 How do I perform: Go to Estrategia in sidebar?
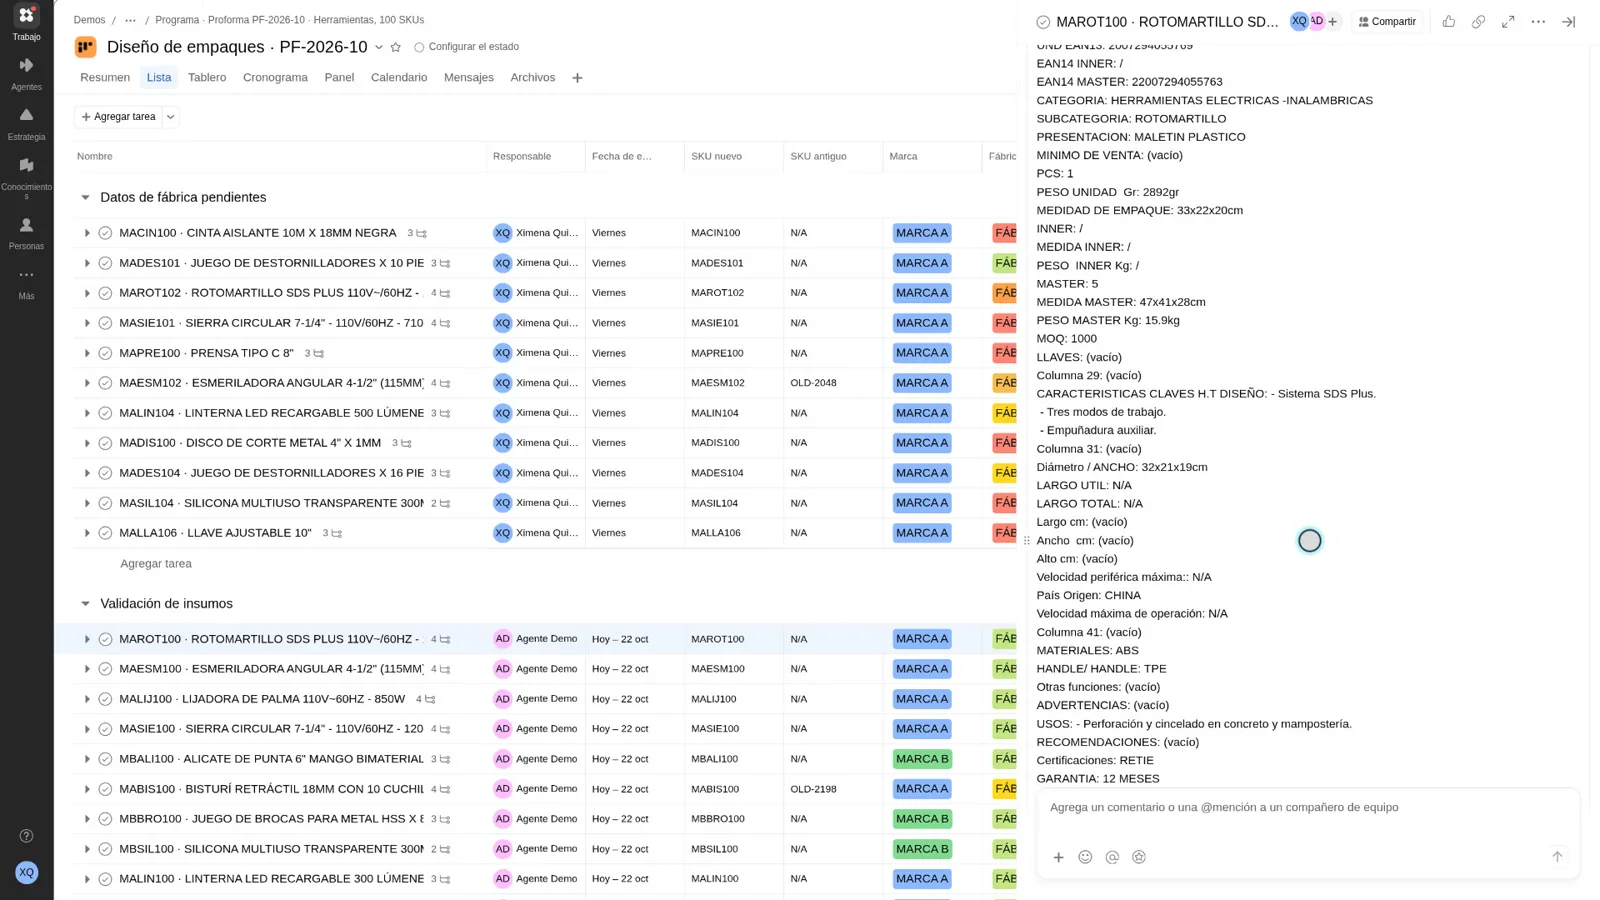point(26,123)
